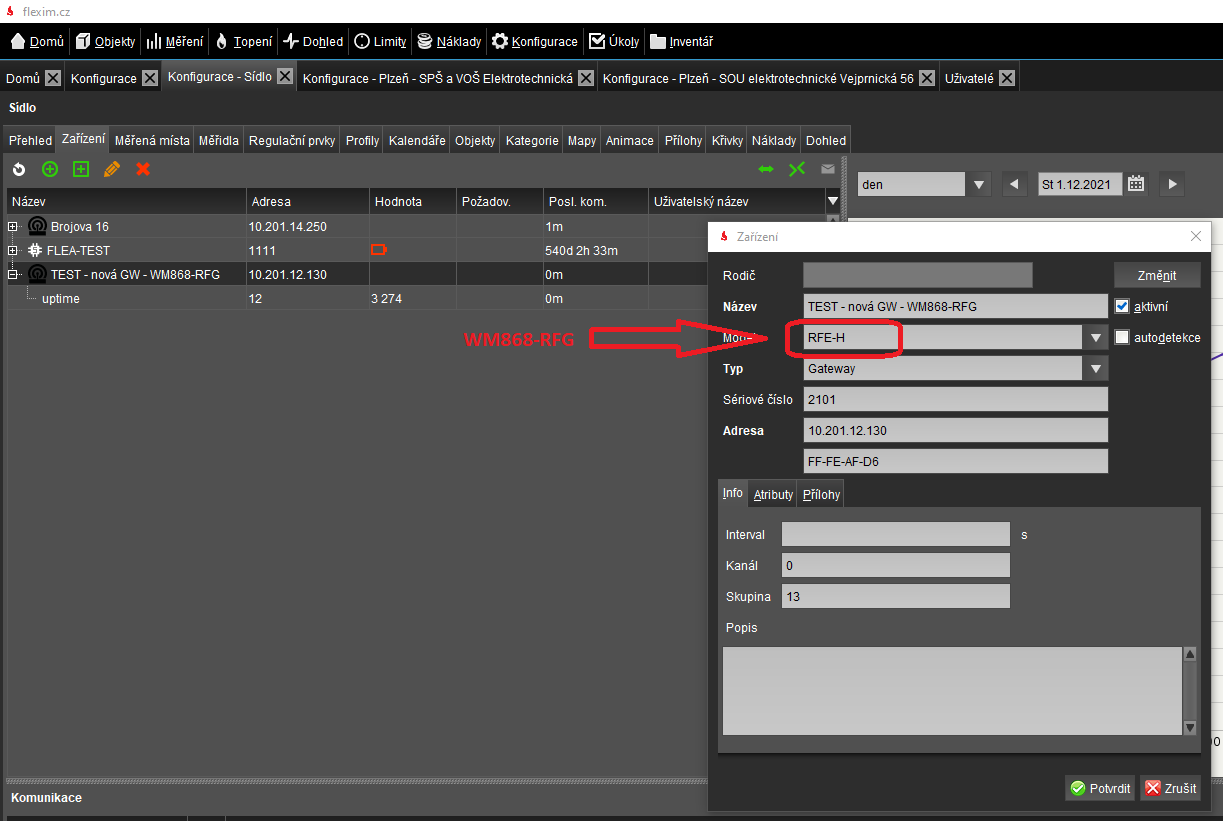Click the Změnit button
Screen dimensions: 1223x821
click(x=1157, y=275)
